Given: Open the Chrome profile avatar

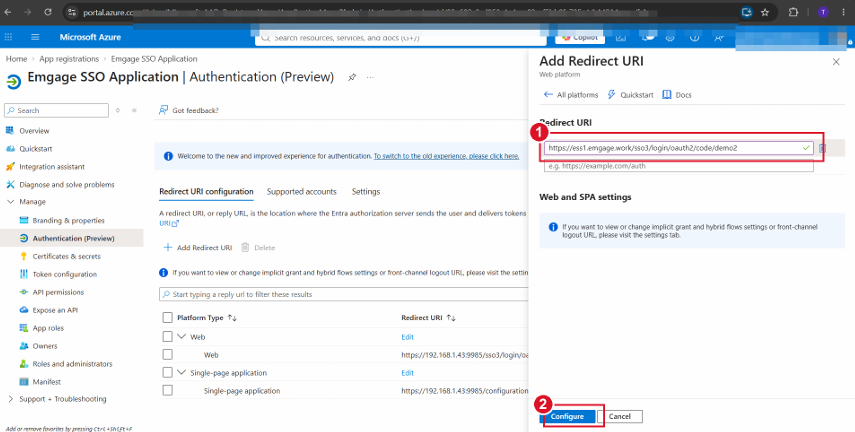Looking at the screenshot, I should pos(823,12).
